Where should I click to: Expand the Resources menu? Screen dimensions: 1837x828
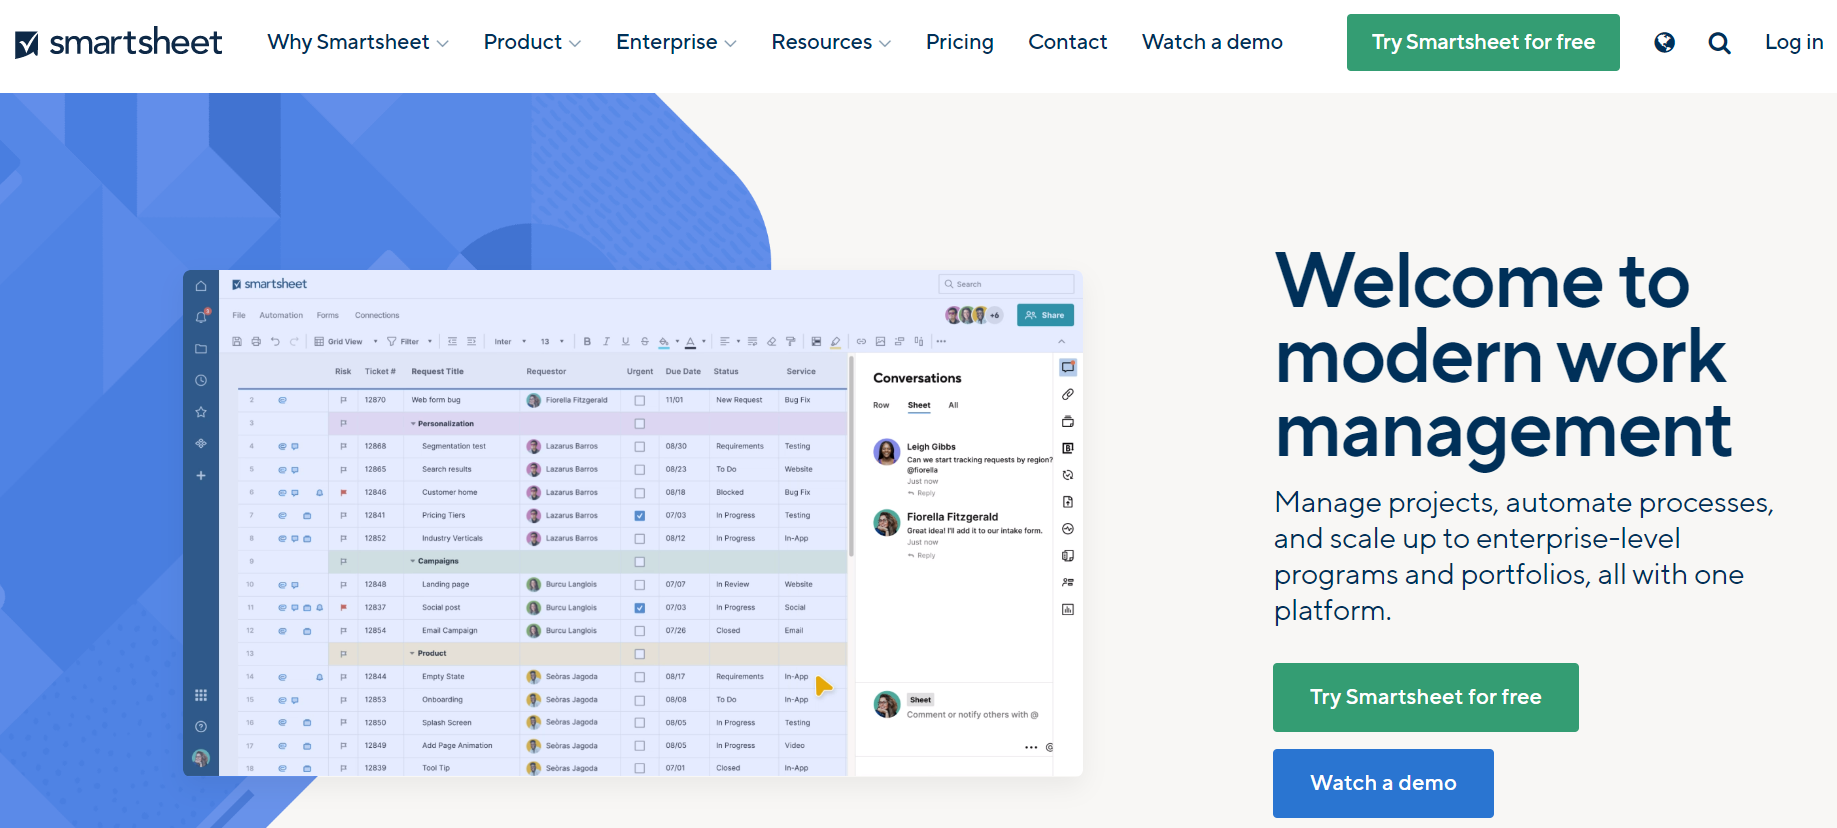pos(831,42)
